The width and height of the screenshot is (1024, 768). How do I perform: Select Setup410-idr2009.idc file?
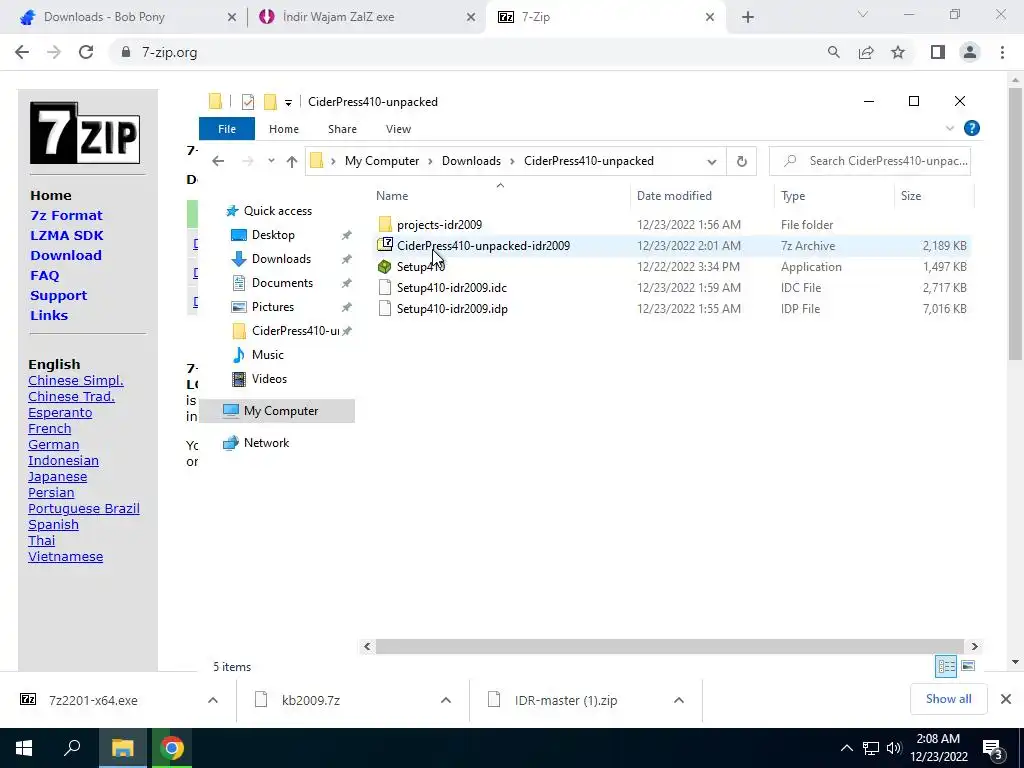[x=451, y=287]
